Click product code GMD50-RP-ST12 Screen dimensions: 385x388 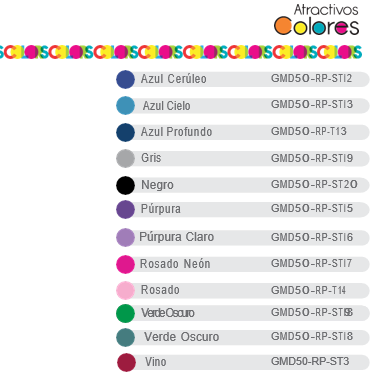[x=311, y=78]
